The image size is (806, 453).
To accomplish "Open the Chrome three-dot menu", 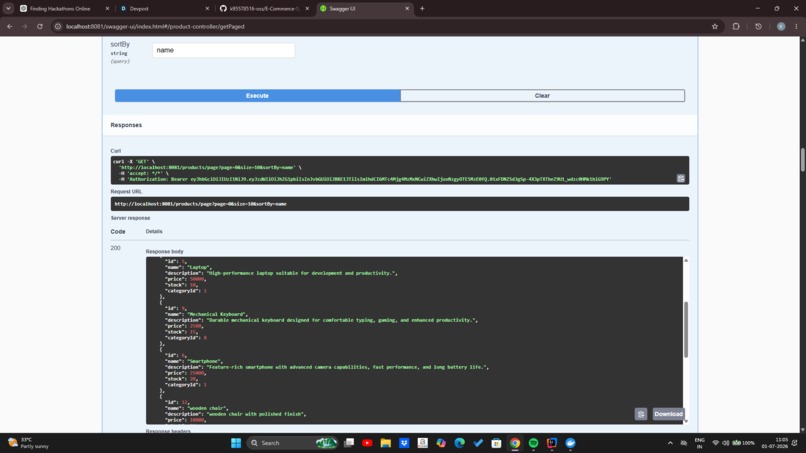I will [796, 27].
